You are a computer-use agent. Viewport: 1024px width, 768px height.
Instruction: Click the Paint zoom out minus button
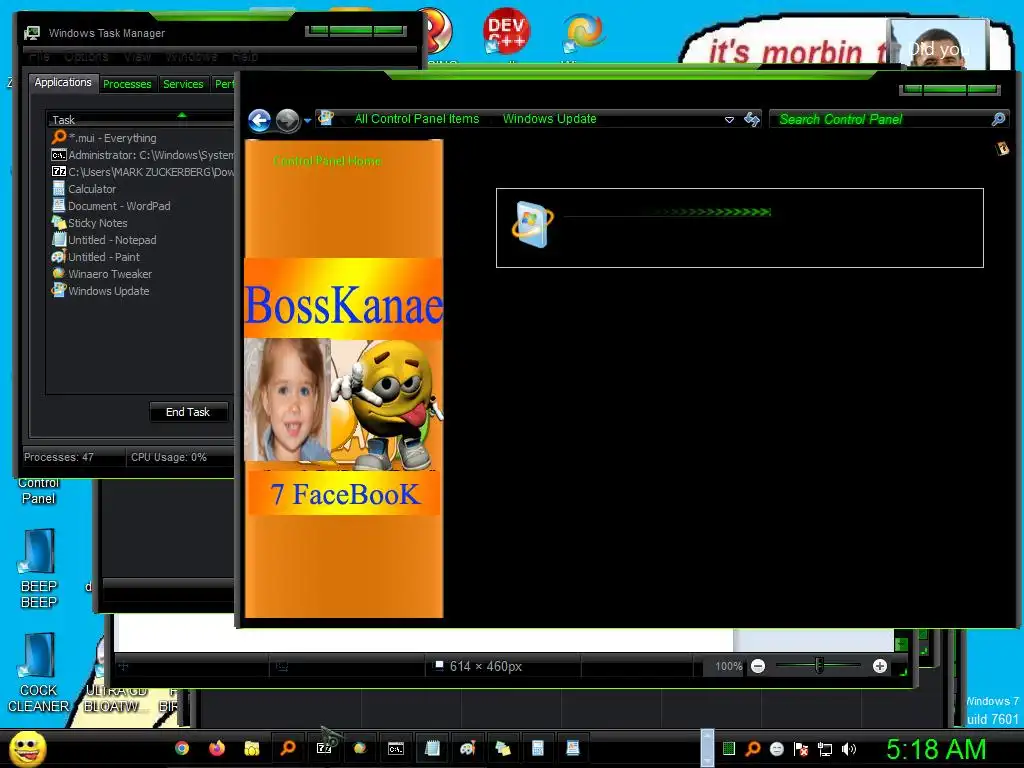[x=758, y=666]
